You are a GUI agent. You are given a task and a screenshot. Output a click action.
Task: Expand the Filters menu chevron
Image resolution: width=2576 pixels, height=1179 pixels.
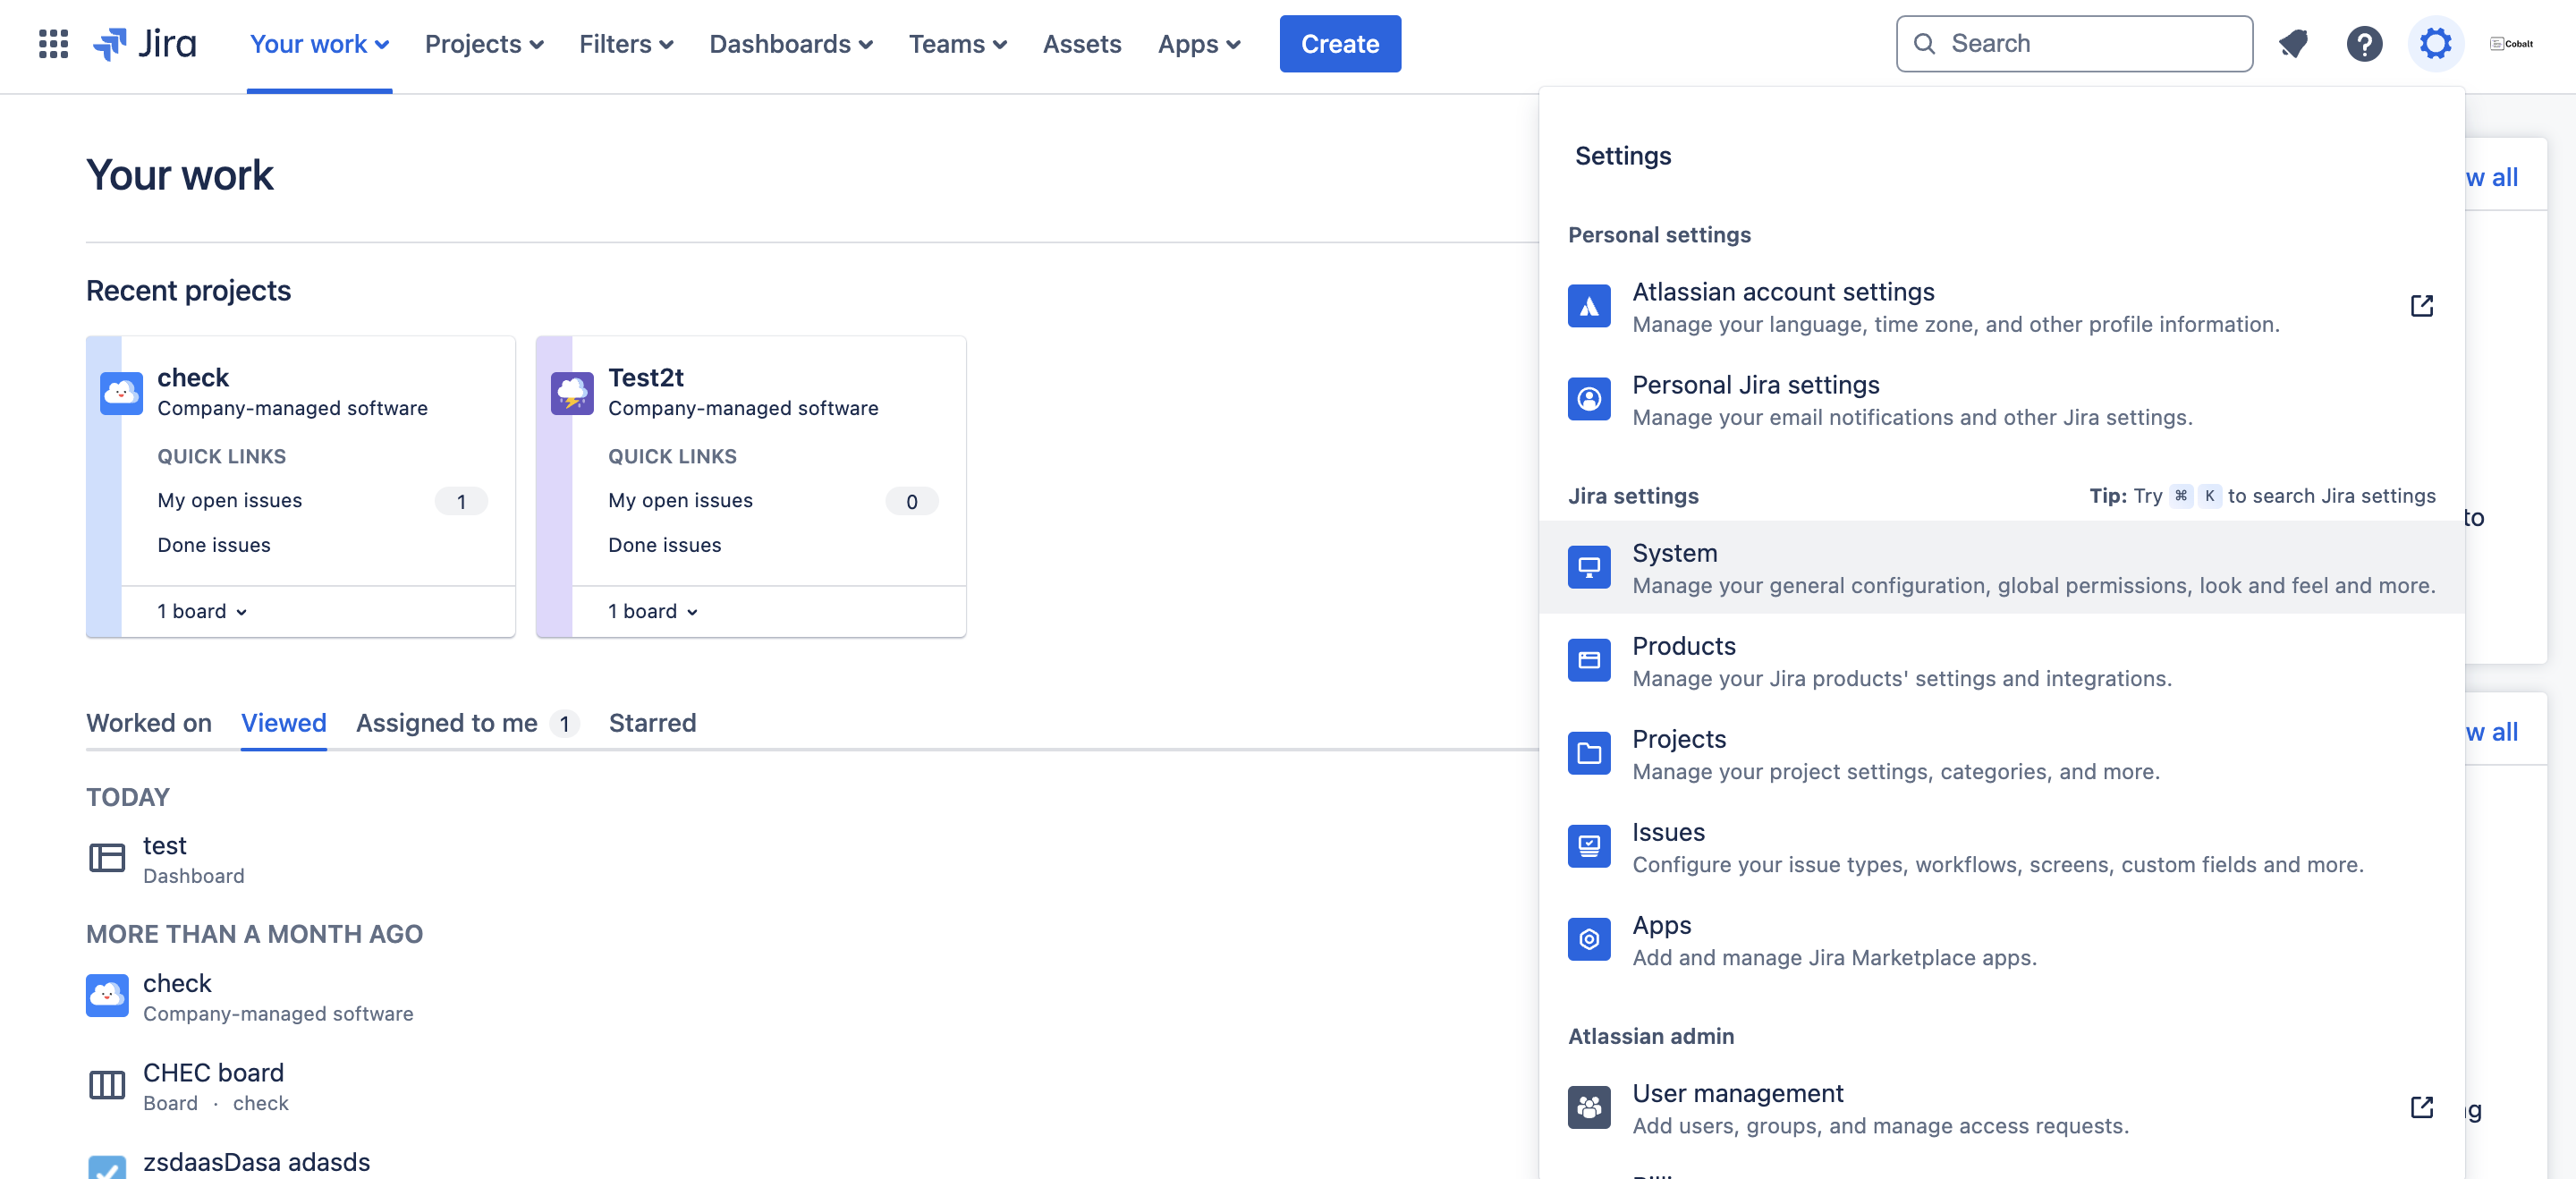pos(668,45)
